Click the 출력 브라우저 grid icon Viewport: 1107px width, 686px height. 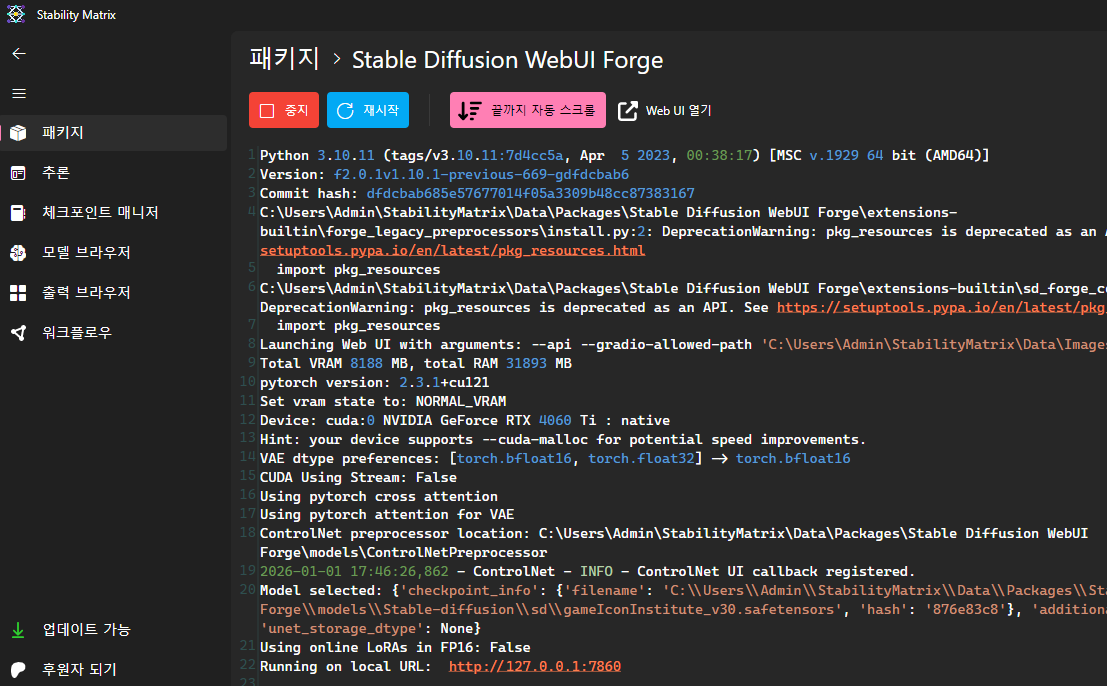18,293
